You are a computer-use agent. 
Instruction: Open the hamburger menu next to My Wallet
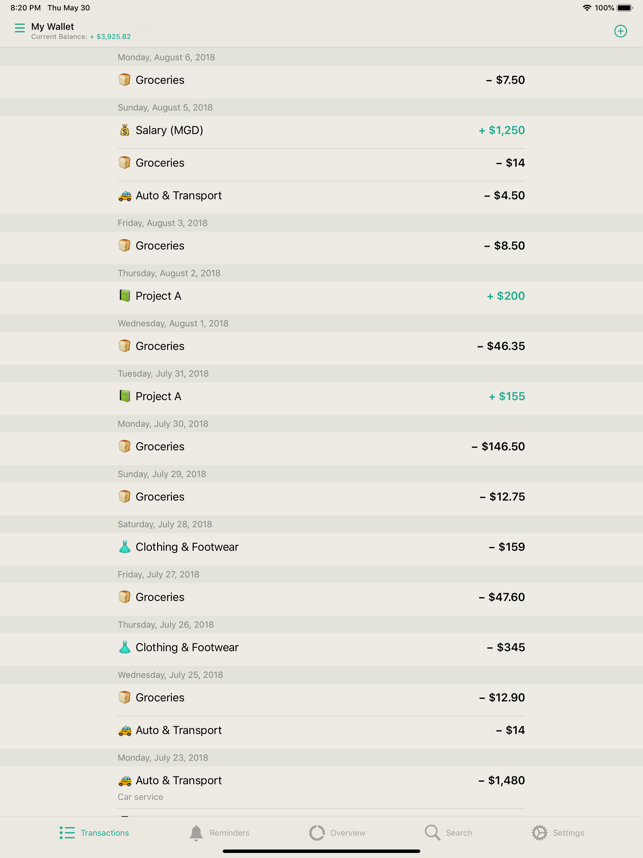(x=20, y=27)
